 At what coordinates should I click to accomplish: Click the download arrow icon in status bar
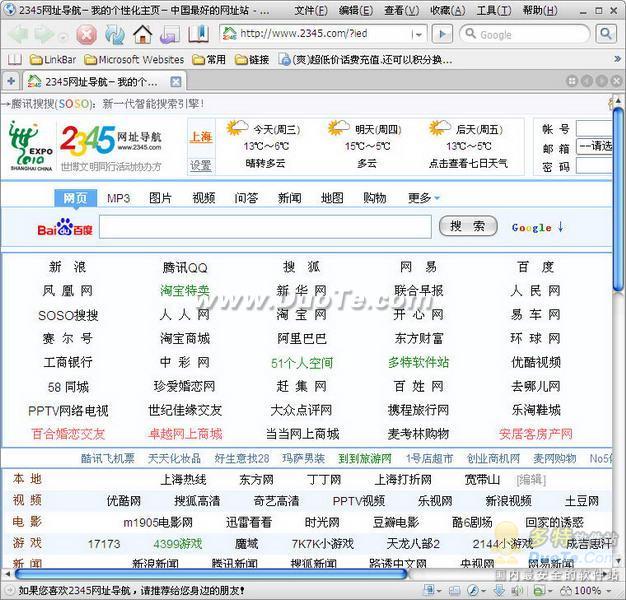tap(499, 590)
